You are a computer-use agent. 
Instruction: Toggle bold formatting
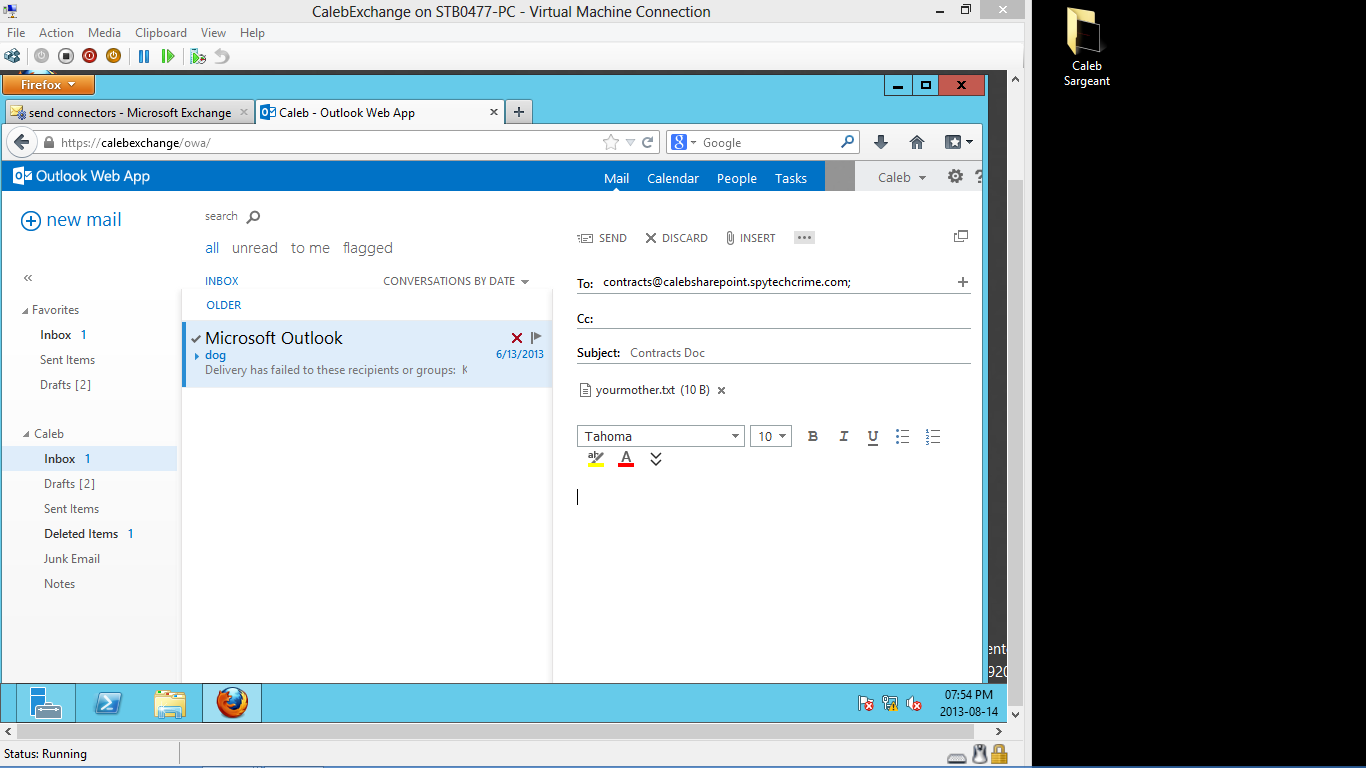tap(813, 436)
